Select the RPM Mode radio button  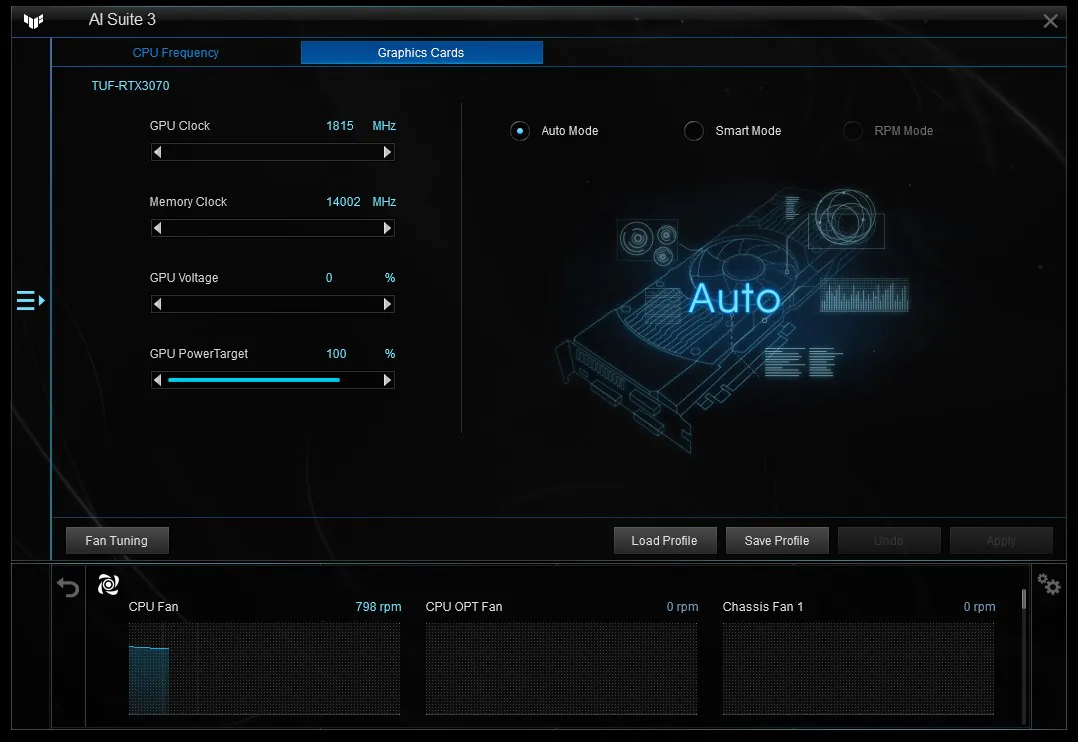tap(852, 131)
